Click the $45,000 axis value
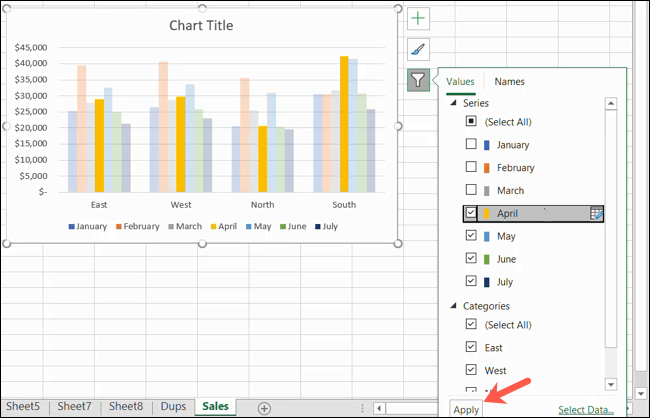Viewport: 650px width, 418px height. pos(31,47)
